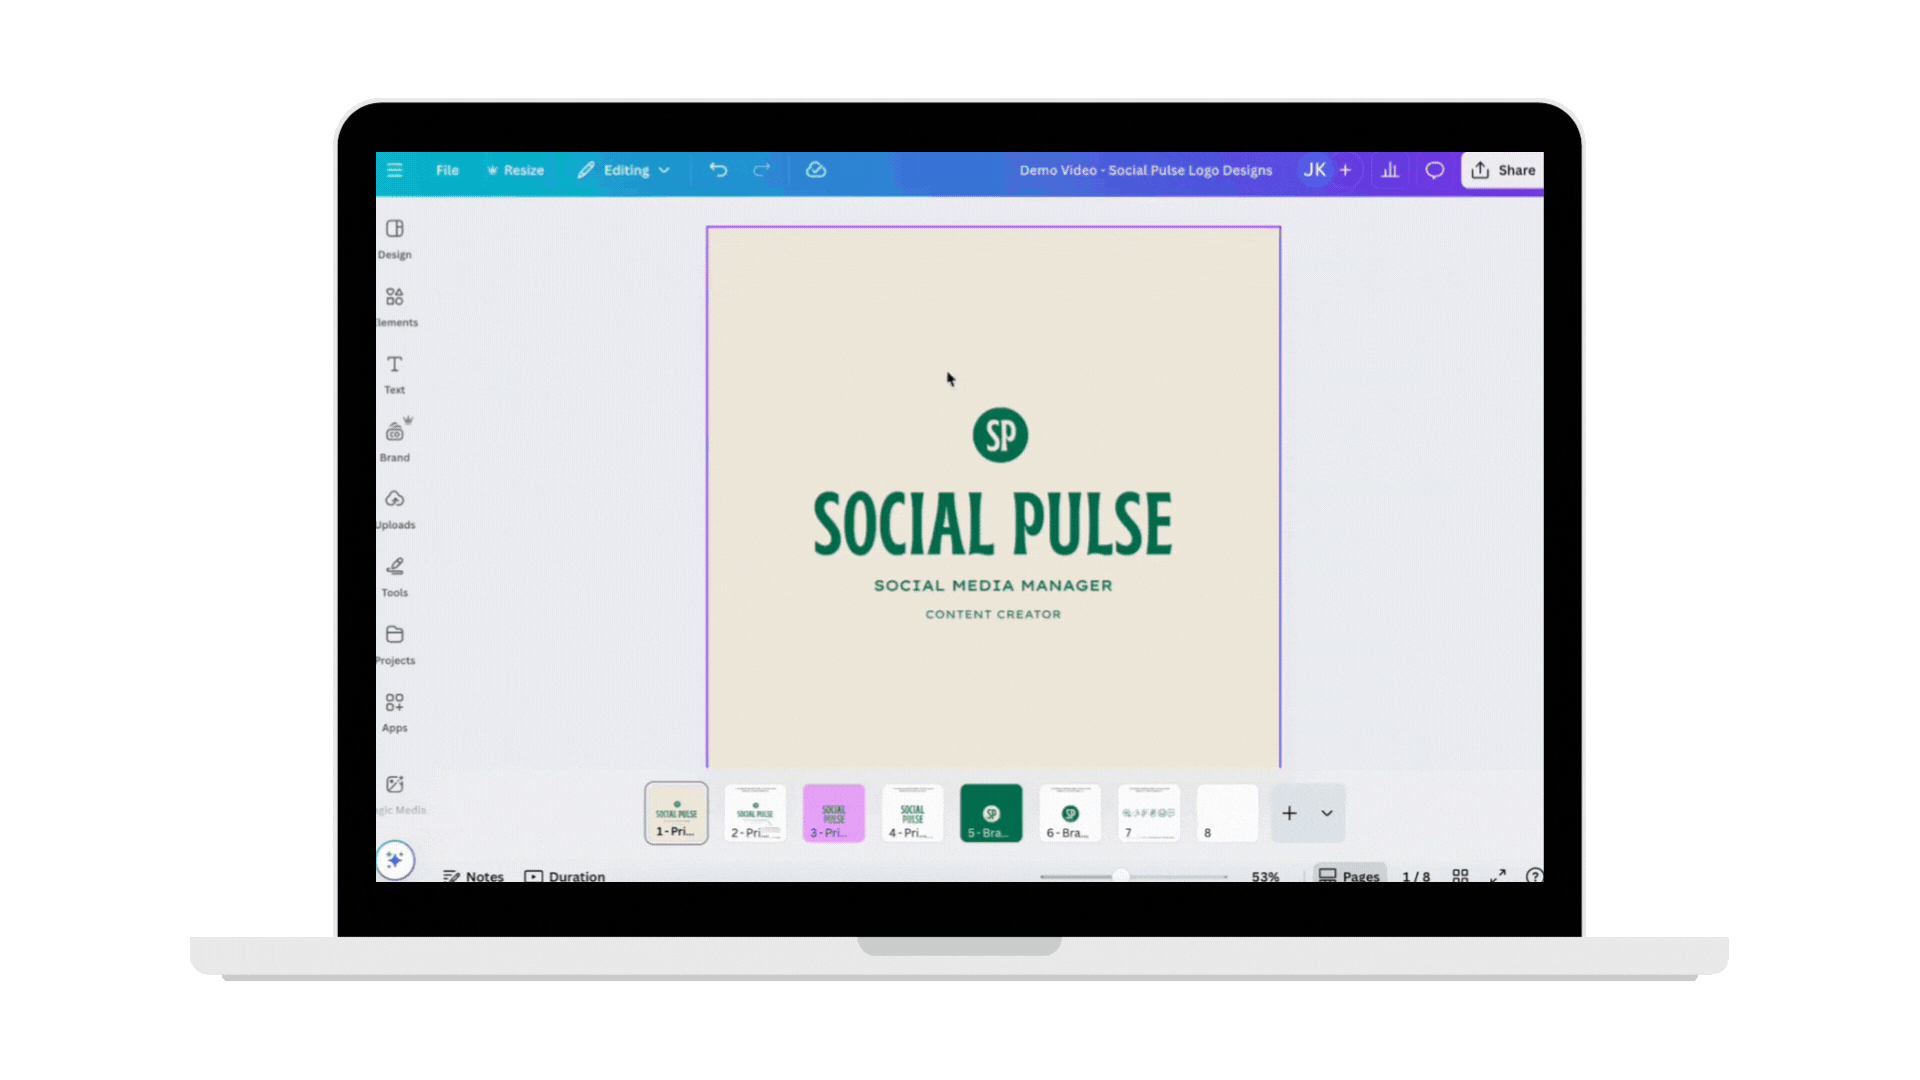The image size is (1920, 1080).
Task: Open the File menu
Action: [447, 170]
